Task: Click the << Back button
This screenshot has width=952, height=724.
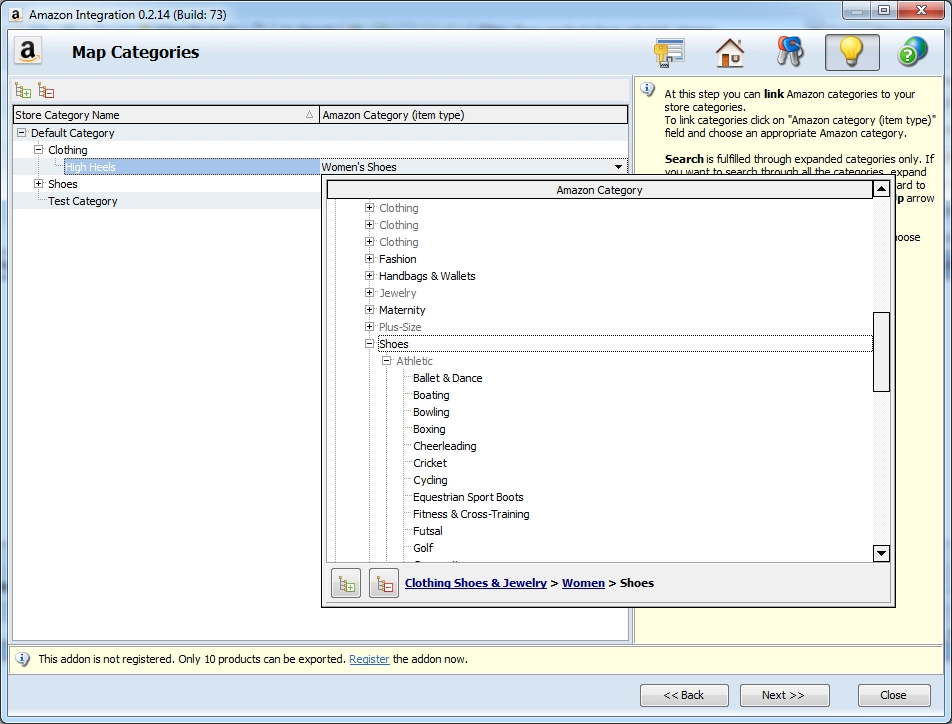Action: coord(684,695)
